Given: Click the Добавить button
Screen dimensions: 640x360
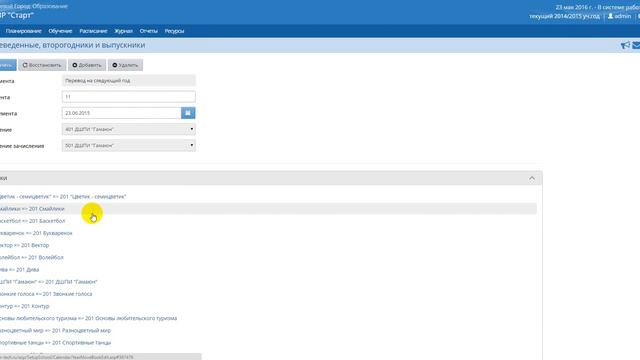Looking at the screenshot, I should click(87, 65).
